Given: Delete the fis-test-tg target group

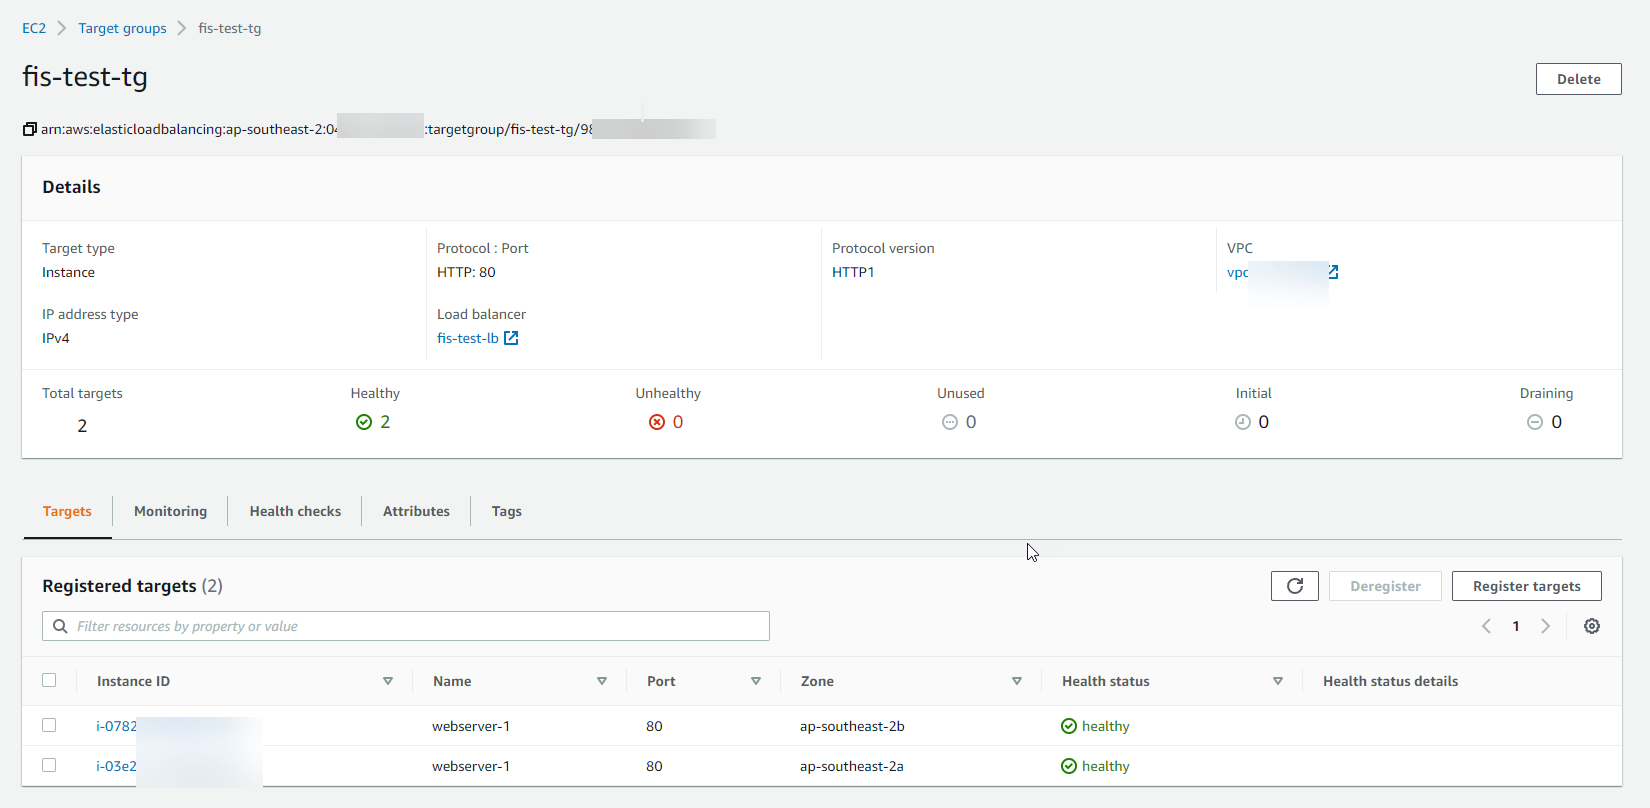Looking at the screenshot, I should click(1578, 79).
